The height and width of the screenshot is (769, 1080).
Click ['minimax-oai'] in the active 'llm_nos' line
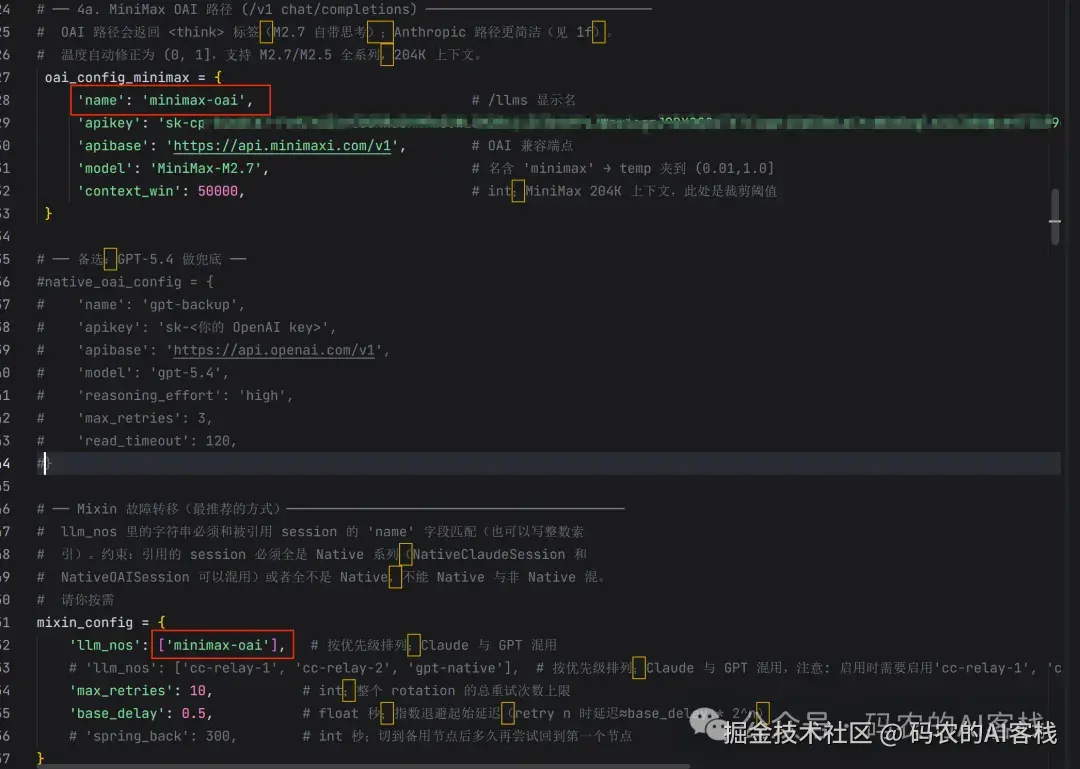218,646
